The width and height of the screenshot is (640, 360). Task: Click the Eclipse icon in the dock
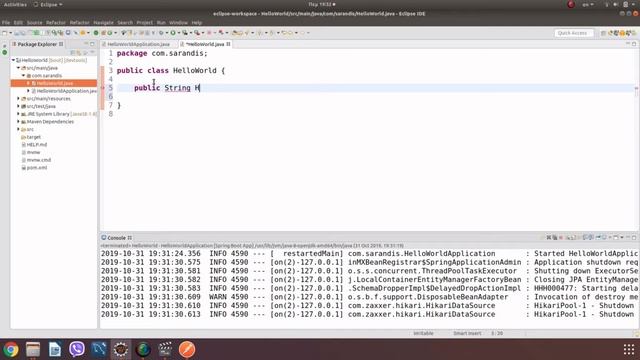tap(120, 349)
